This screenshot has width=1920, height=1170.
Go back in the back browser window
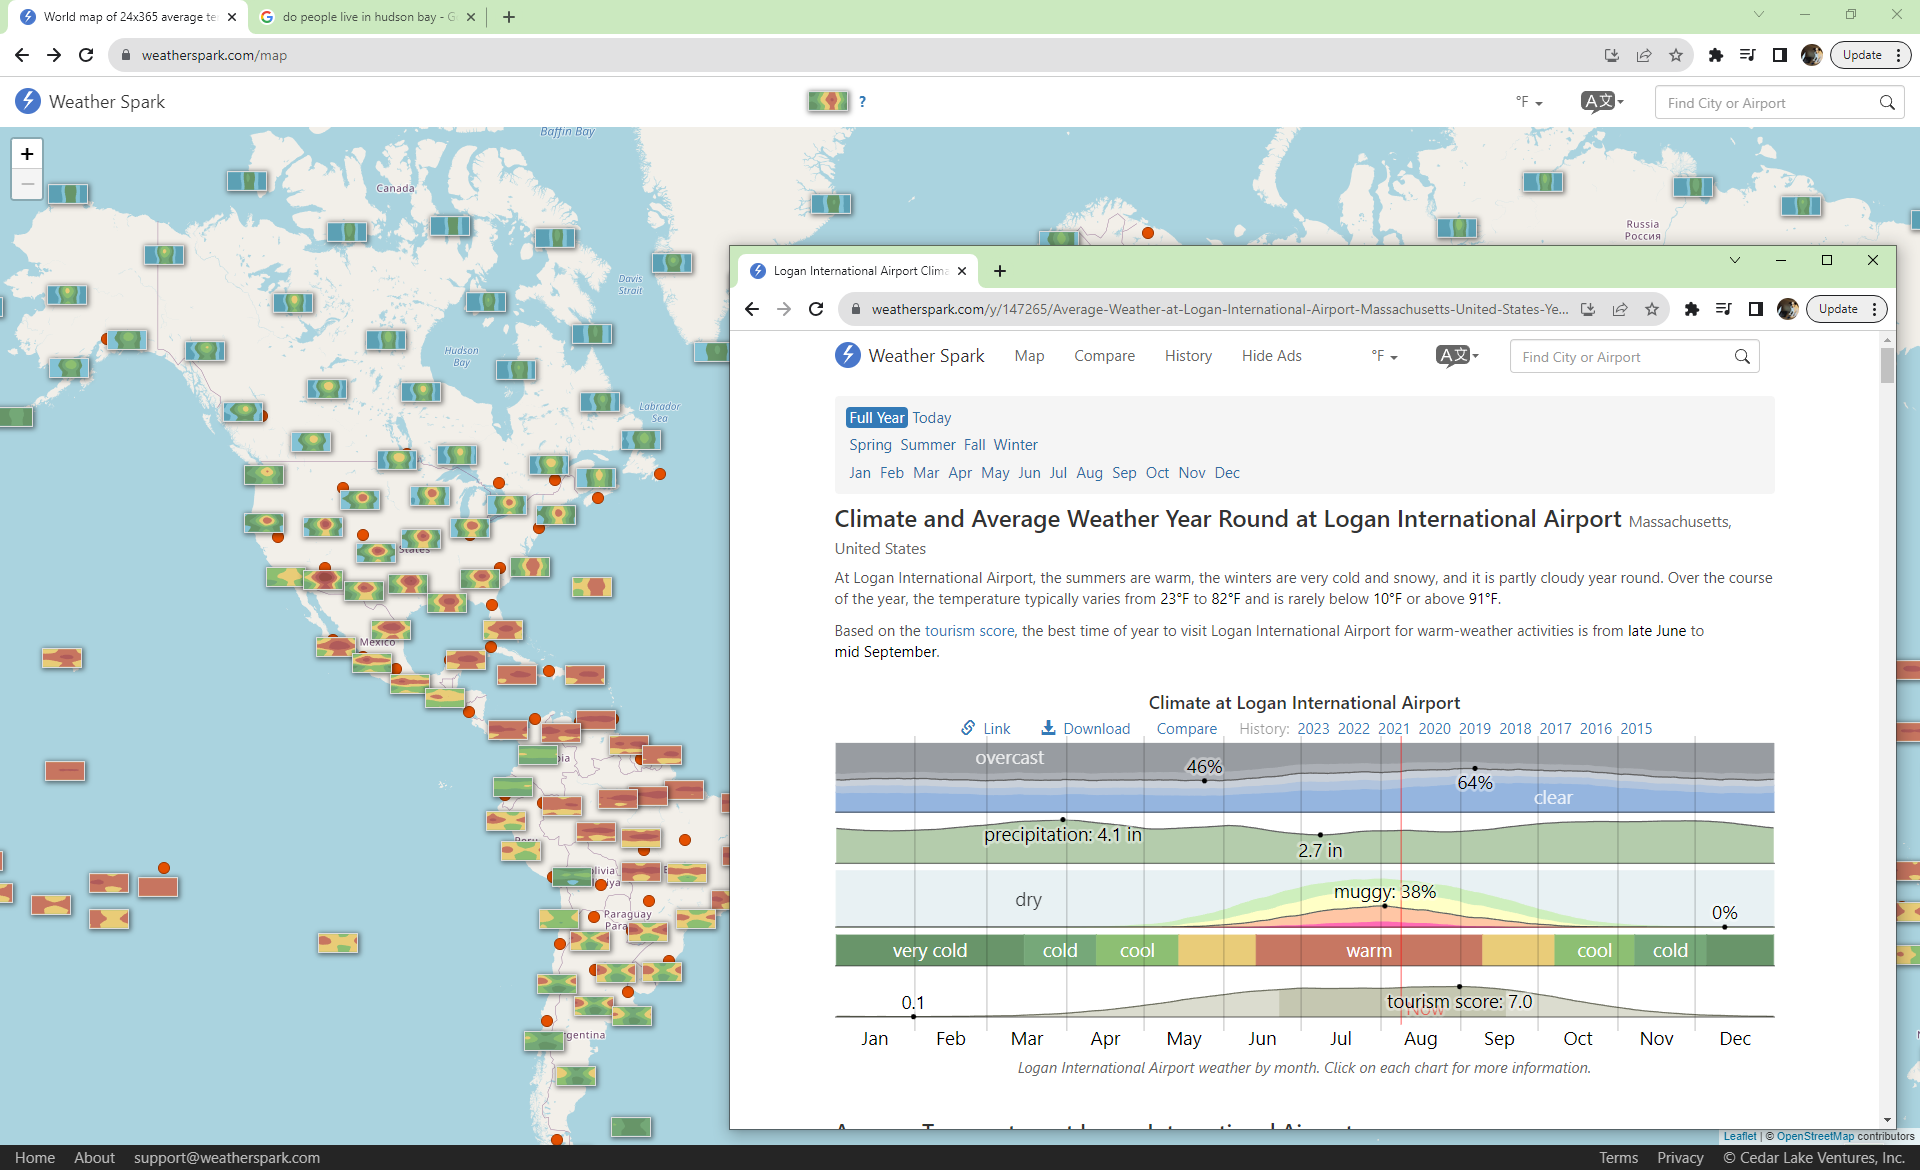coord(22,55)
